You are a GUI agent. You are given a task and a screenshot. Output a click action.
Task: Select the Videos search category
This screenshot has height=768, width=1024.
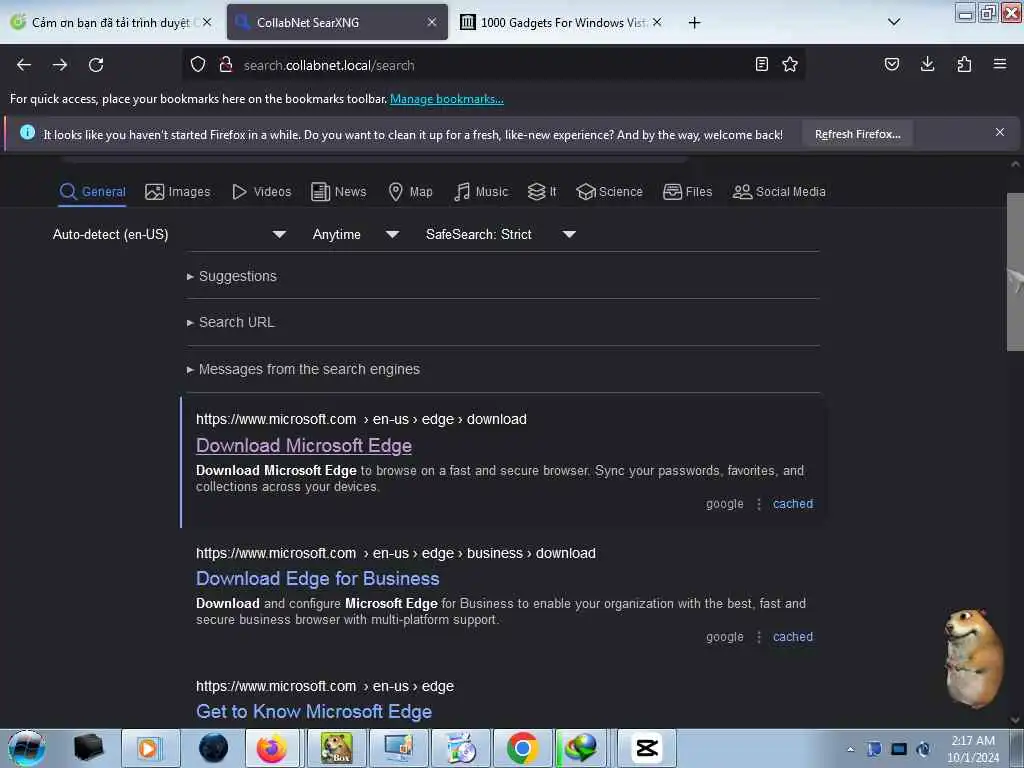click(262, 192)
